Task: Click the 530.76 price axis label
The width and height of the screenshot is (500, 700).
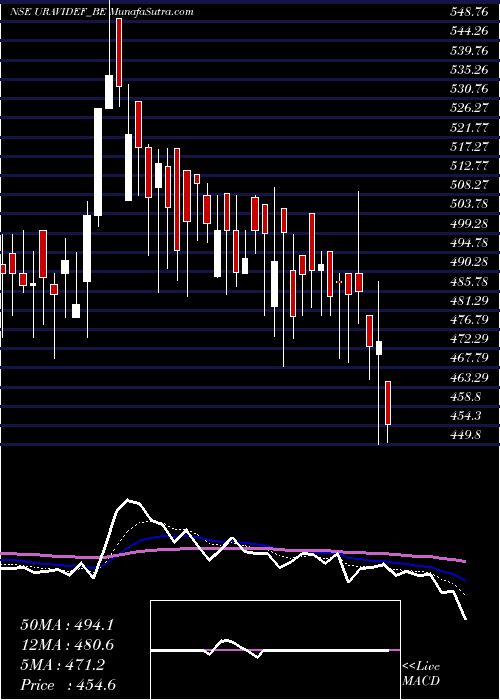Action: 469,89
